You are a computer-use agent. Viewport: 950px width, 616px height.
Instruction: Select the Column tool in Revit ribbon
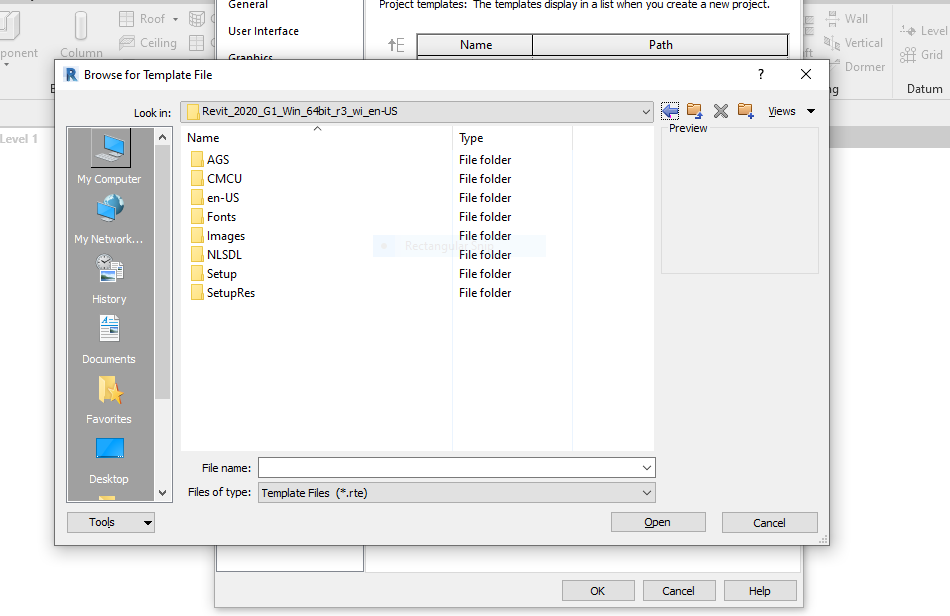[x=81, y=35]
